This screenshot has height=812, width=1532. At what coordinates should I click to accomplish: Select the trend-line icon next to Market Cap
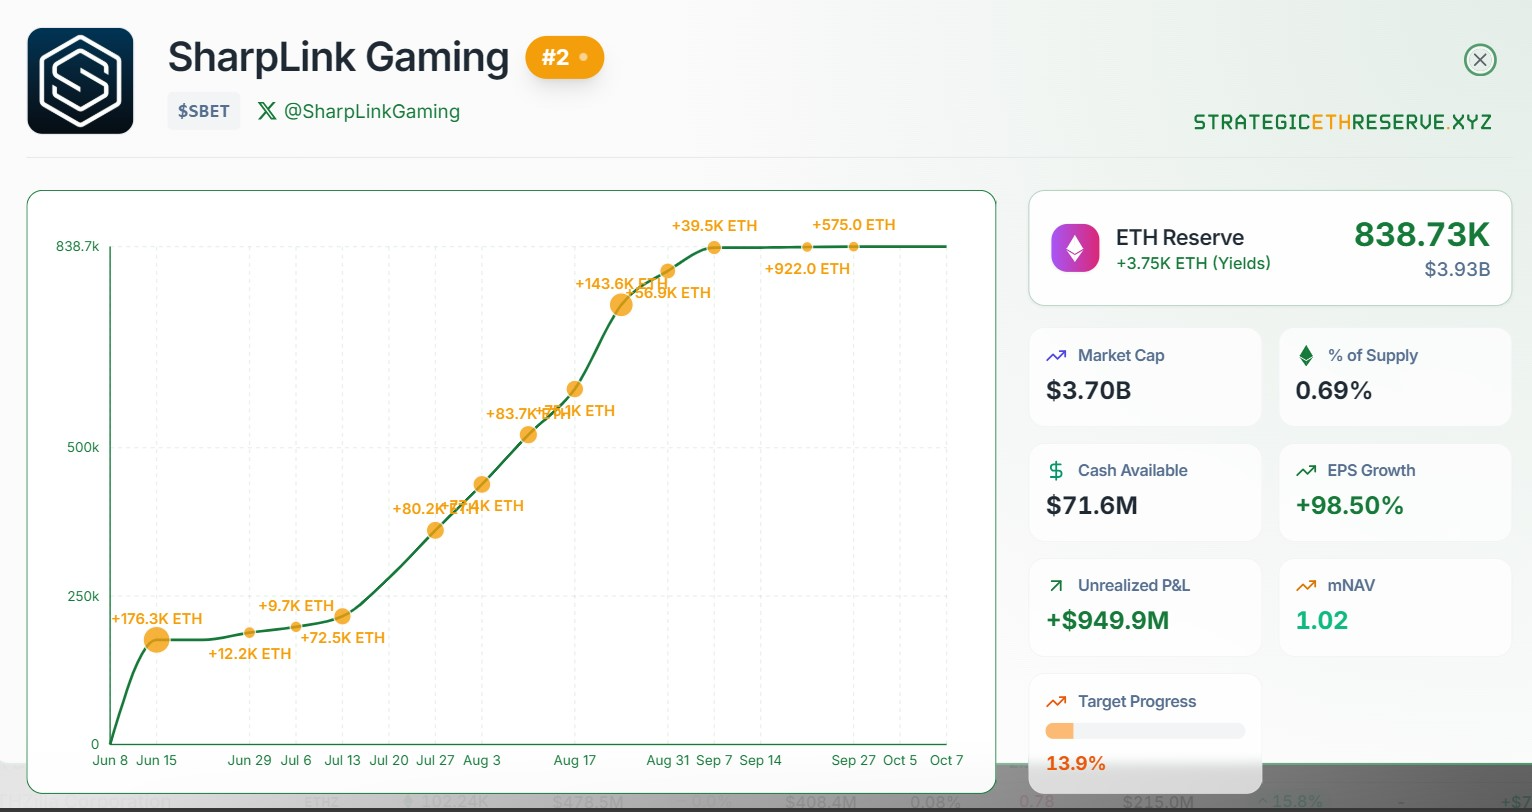point(1055,355)
